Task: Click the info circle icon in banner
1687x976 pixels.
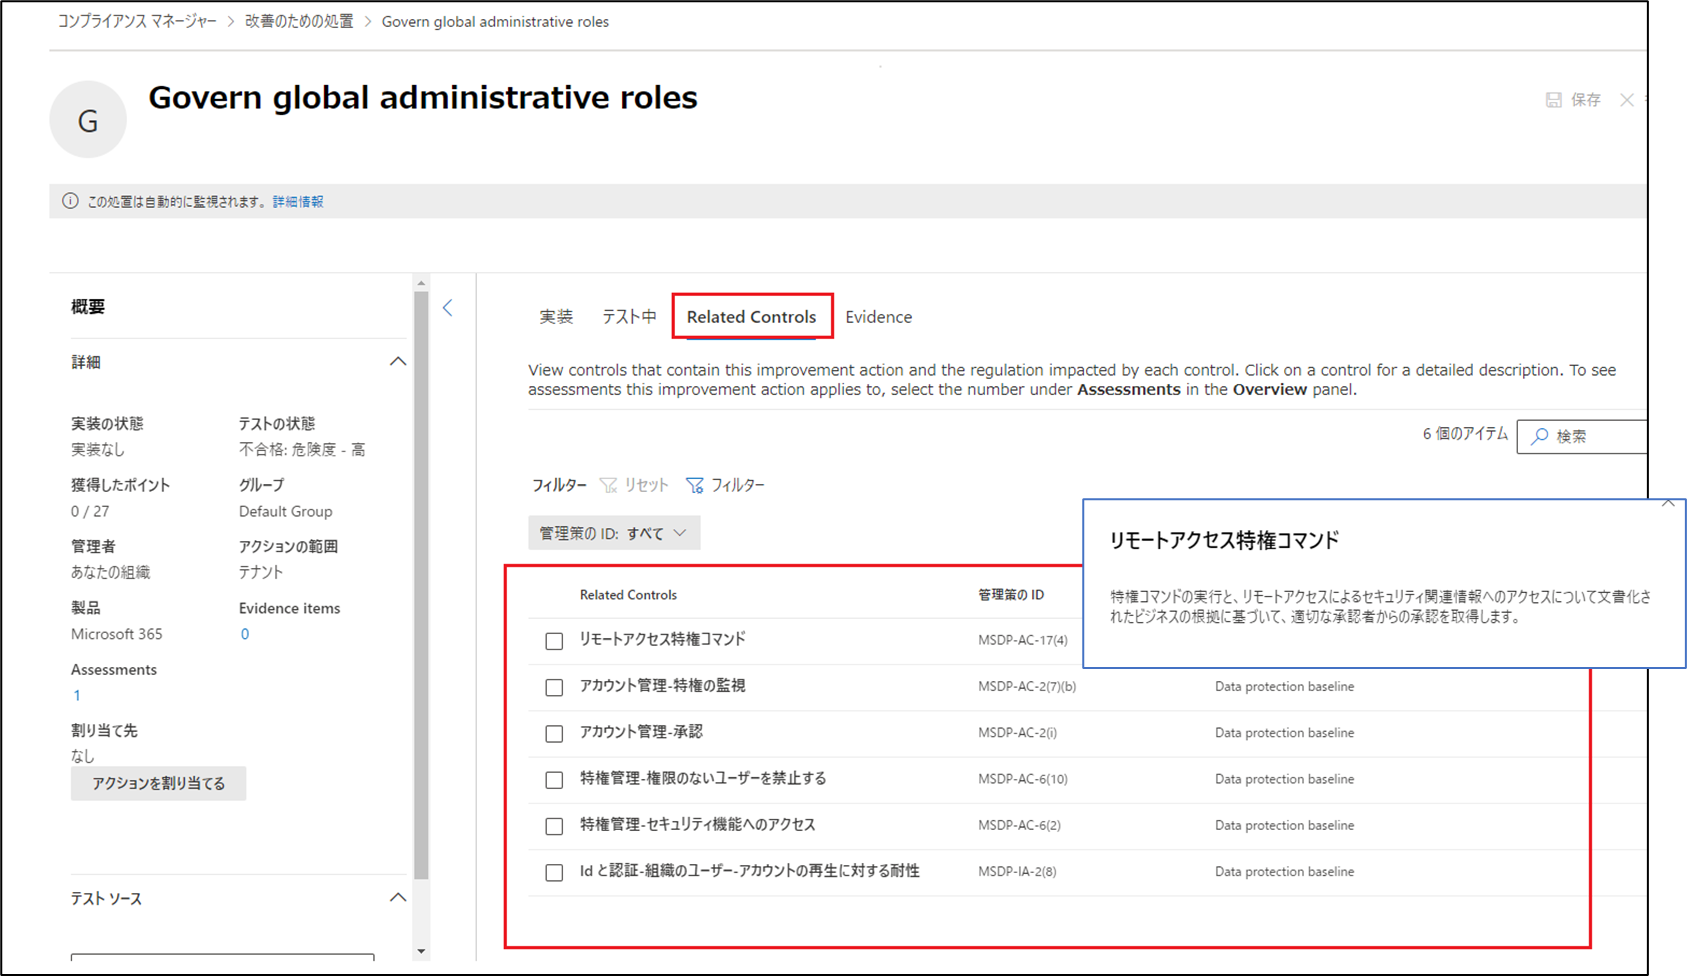Action: [70, 201]
